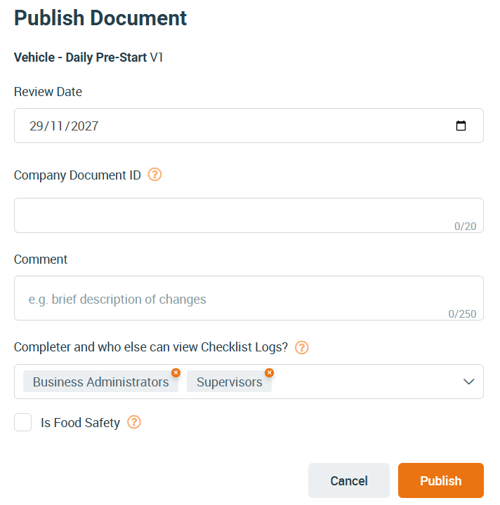The height and width of the screenshot is (505, 500).
Task: Click the Vehicle - Daily Pre-Start V1 title
Action: (x=88, y=57)
